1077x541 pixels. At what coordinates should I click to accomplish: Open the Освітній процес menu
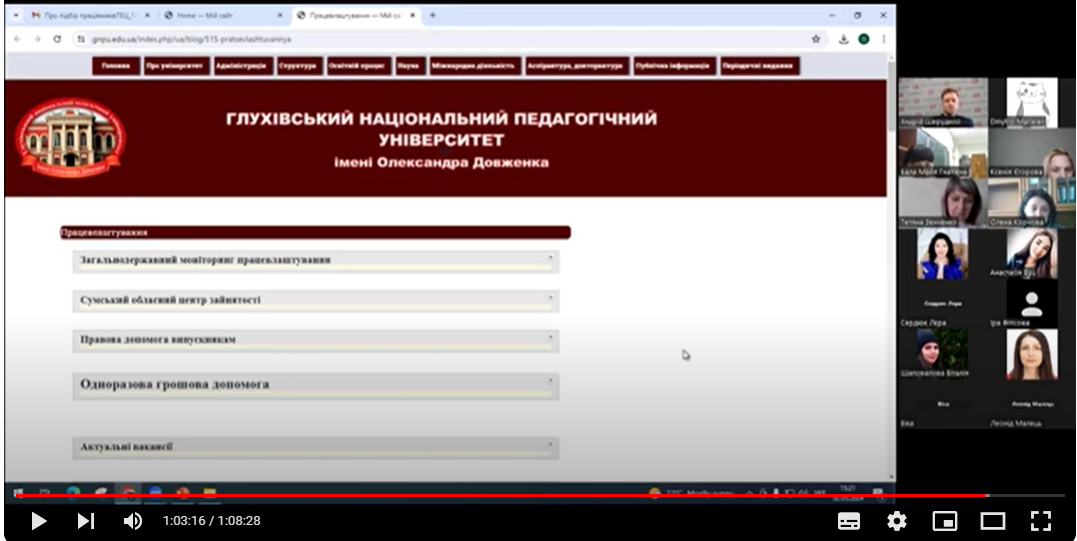click(x=359, y=66)
